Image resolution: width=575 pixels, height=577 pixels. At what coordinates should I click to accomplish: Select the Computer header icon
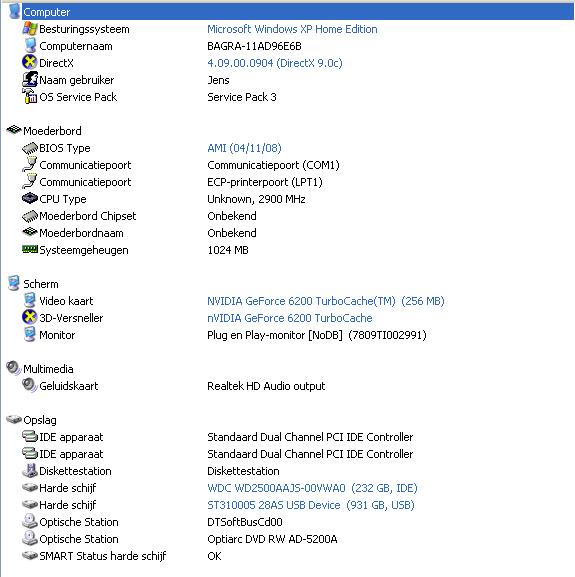(x=14, y=11)
